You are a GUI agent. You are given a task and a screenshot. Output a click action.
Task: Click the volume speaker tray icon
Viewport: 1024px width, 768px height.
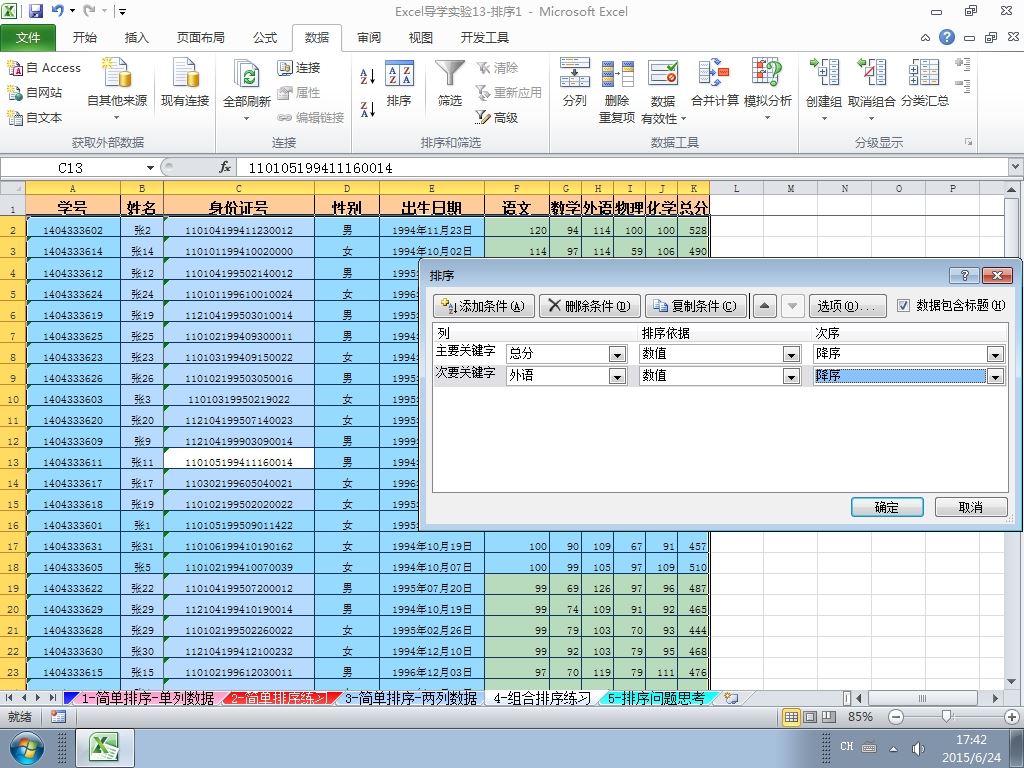pos(918,748)
